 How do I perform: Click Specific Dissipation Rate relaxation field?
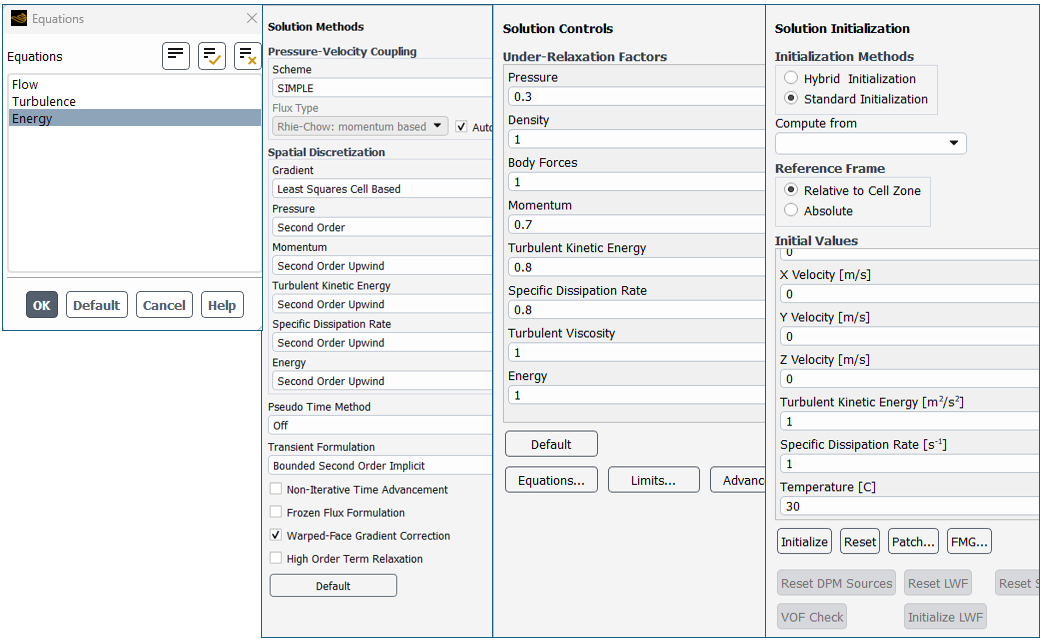[x=637, y=309]
